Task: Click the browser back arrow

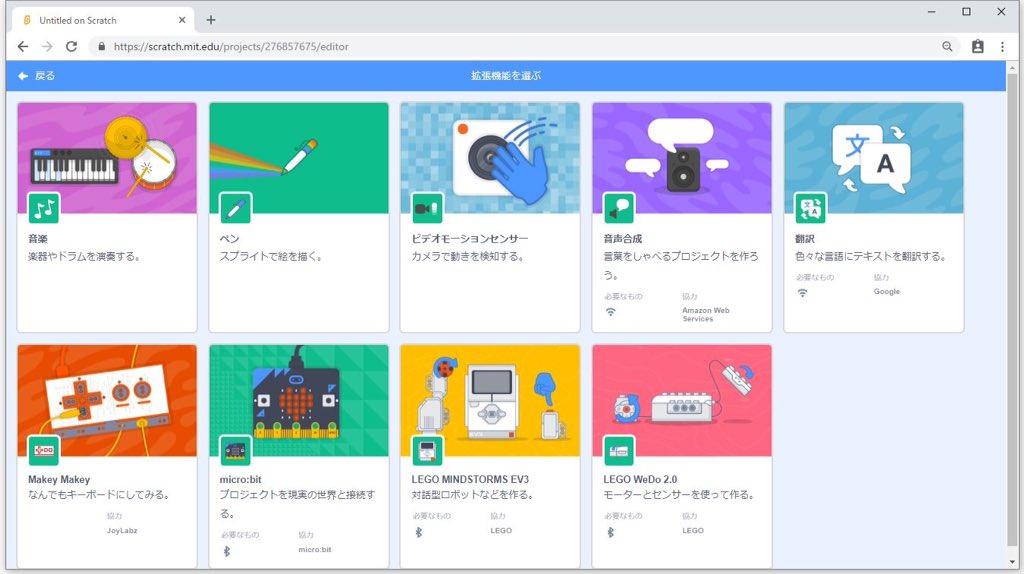Action: pos(23,46)
